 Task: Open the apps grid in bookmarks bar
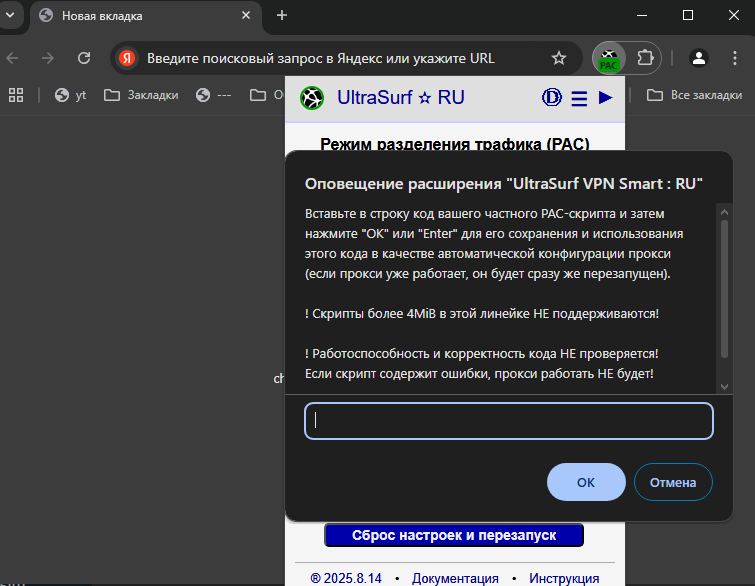tap(16, 95)
